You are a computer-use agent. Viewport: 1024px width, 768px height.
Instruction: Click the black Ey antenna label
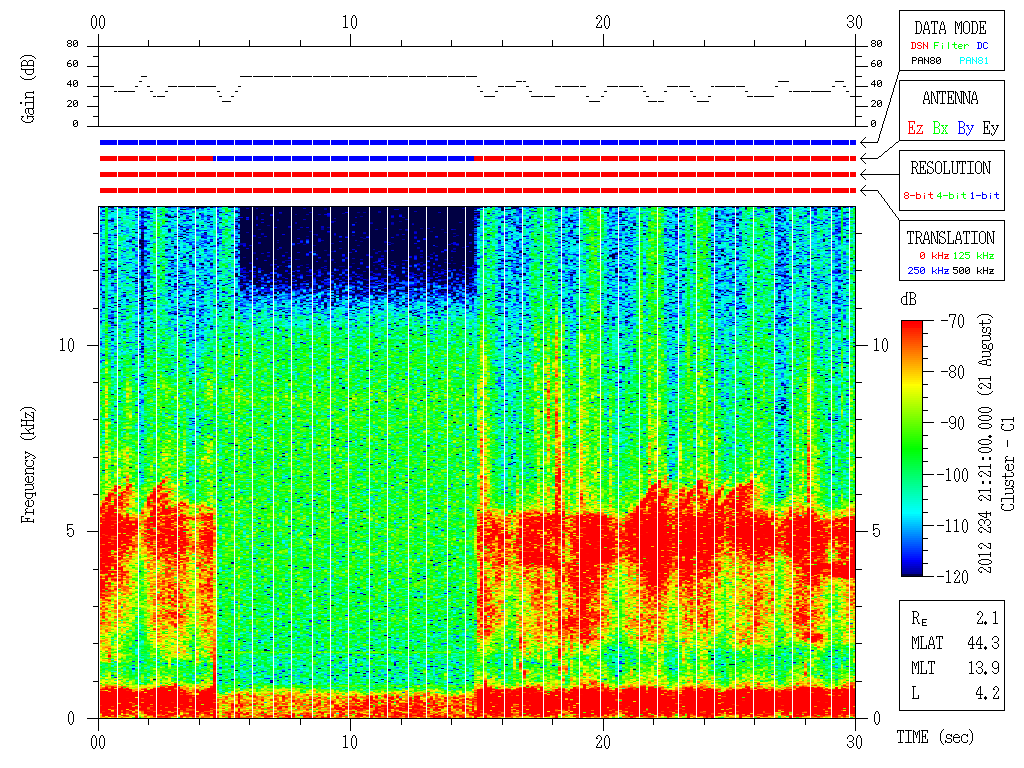[x=990, y=128]
